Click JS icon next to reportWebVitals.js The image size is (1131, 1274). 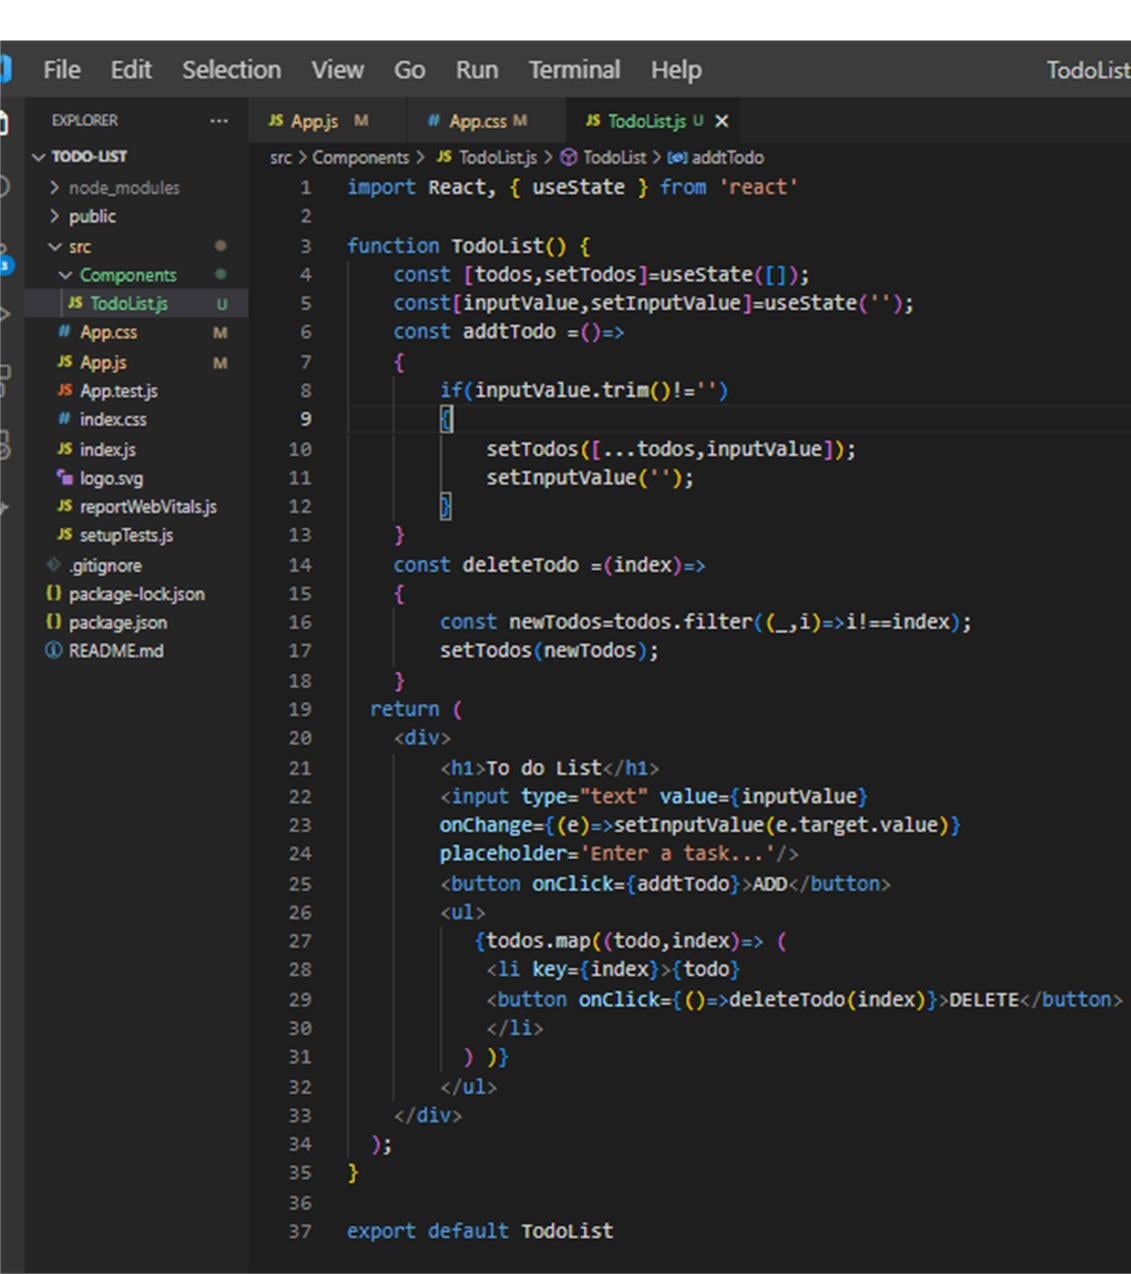[x=65, y=507]
